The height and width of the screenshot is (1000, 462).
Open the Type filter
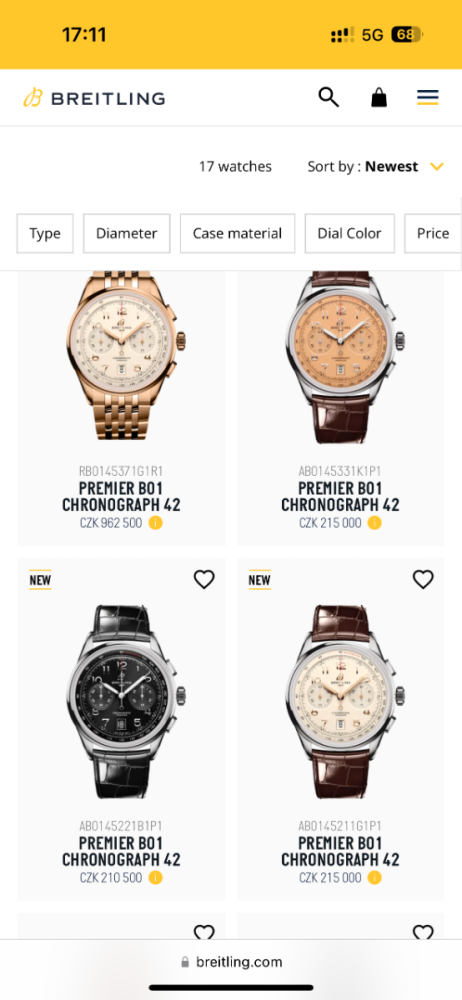[x=45, y=233]
